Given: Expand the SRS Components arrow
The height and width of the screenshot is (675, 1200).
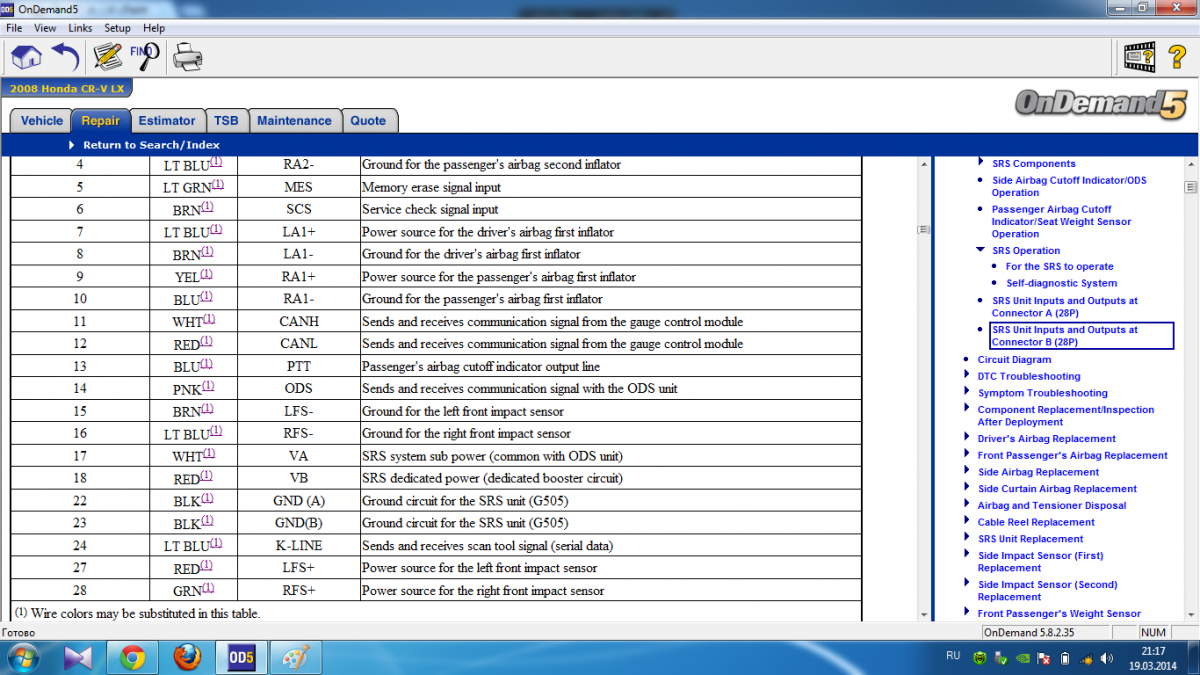Looking at the screenshot, I should (x=981, y=163).
